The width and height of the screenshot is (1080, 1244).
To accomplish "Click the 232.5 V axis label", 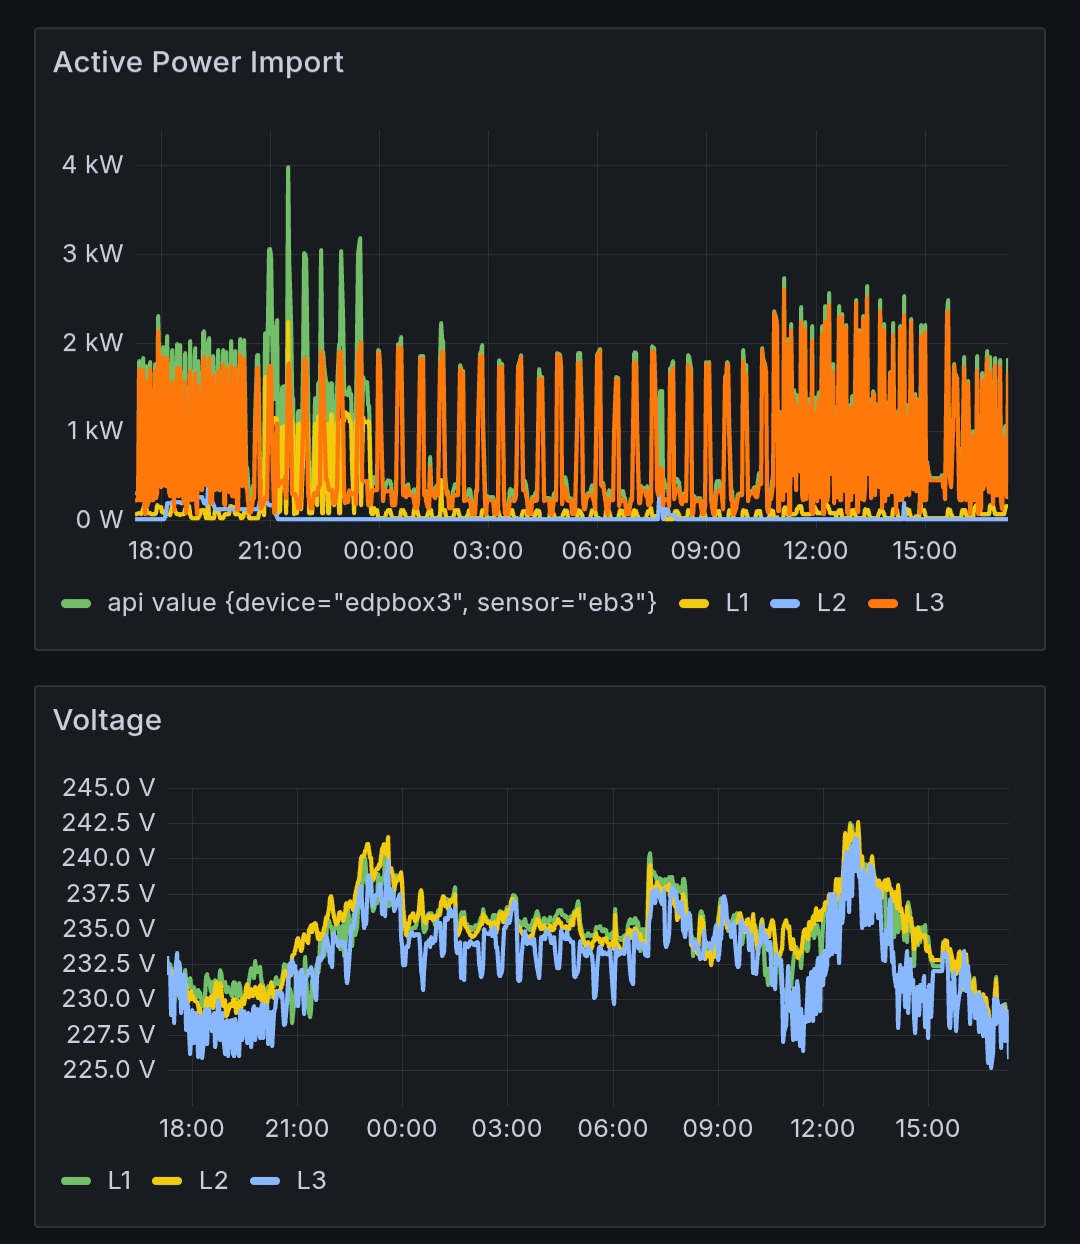I will tap(109, 964).
